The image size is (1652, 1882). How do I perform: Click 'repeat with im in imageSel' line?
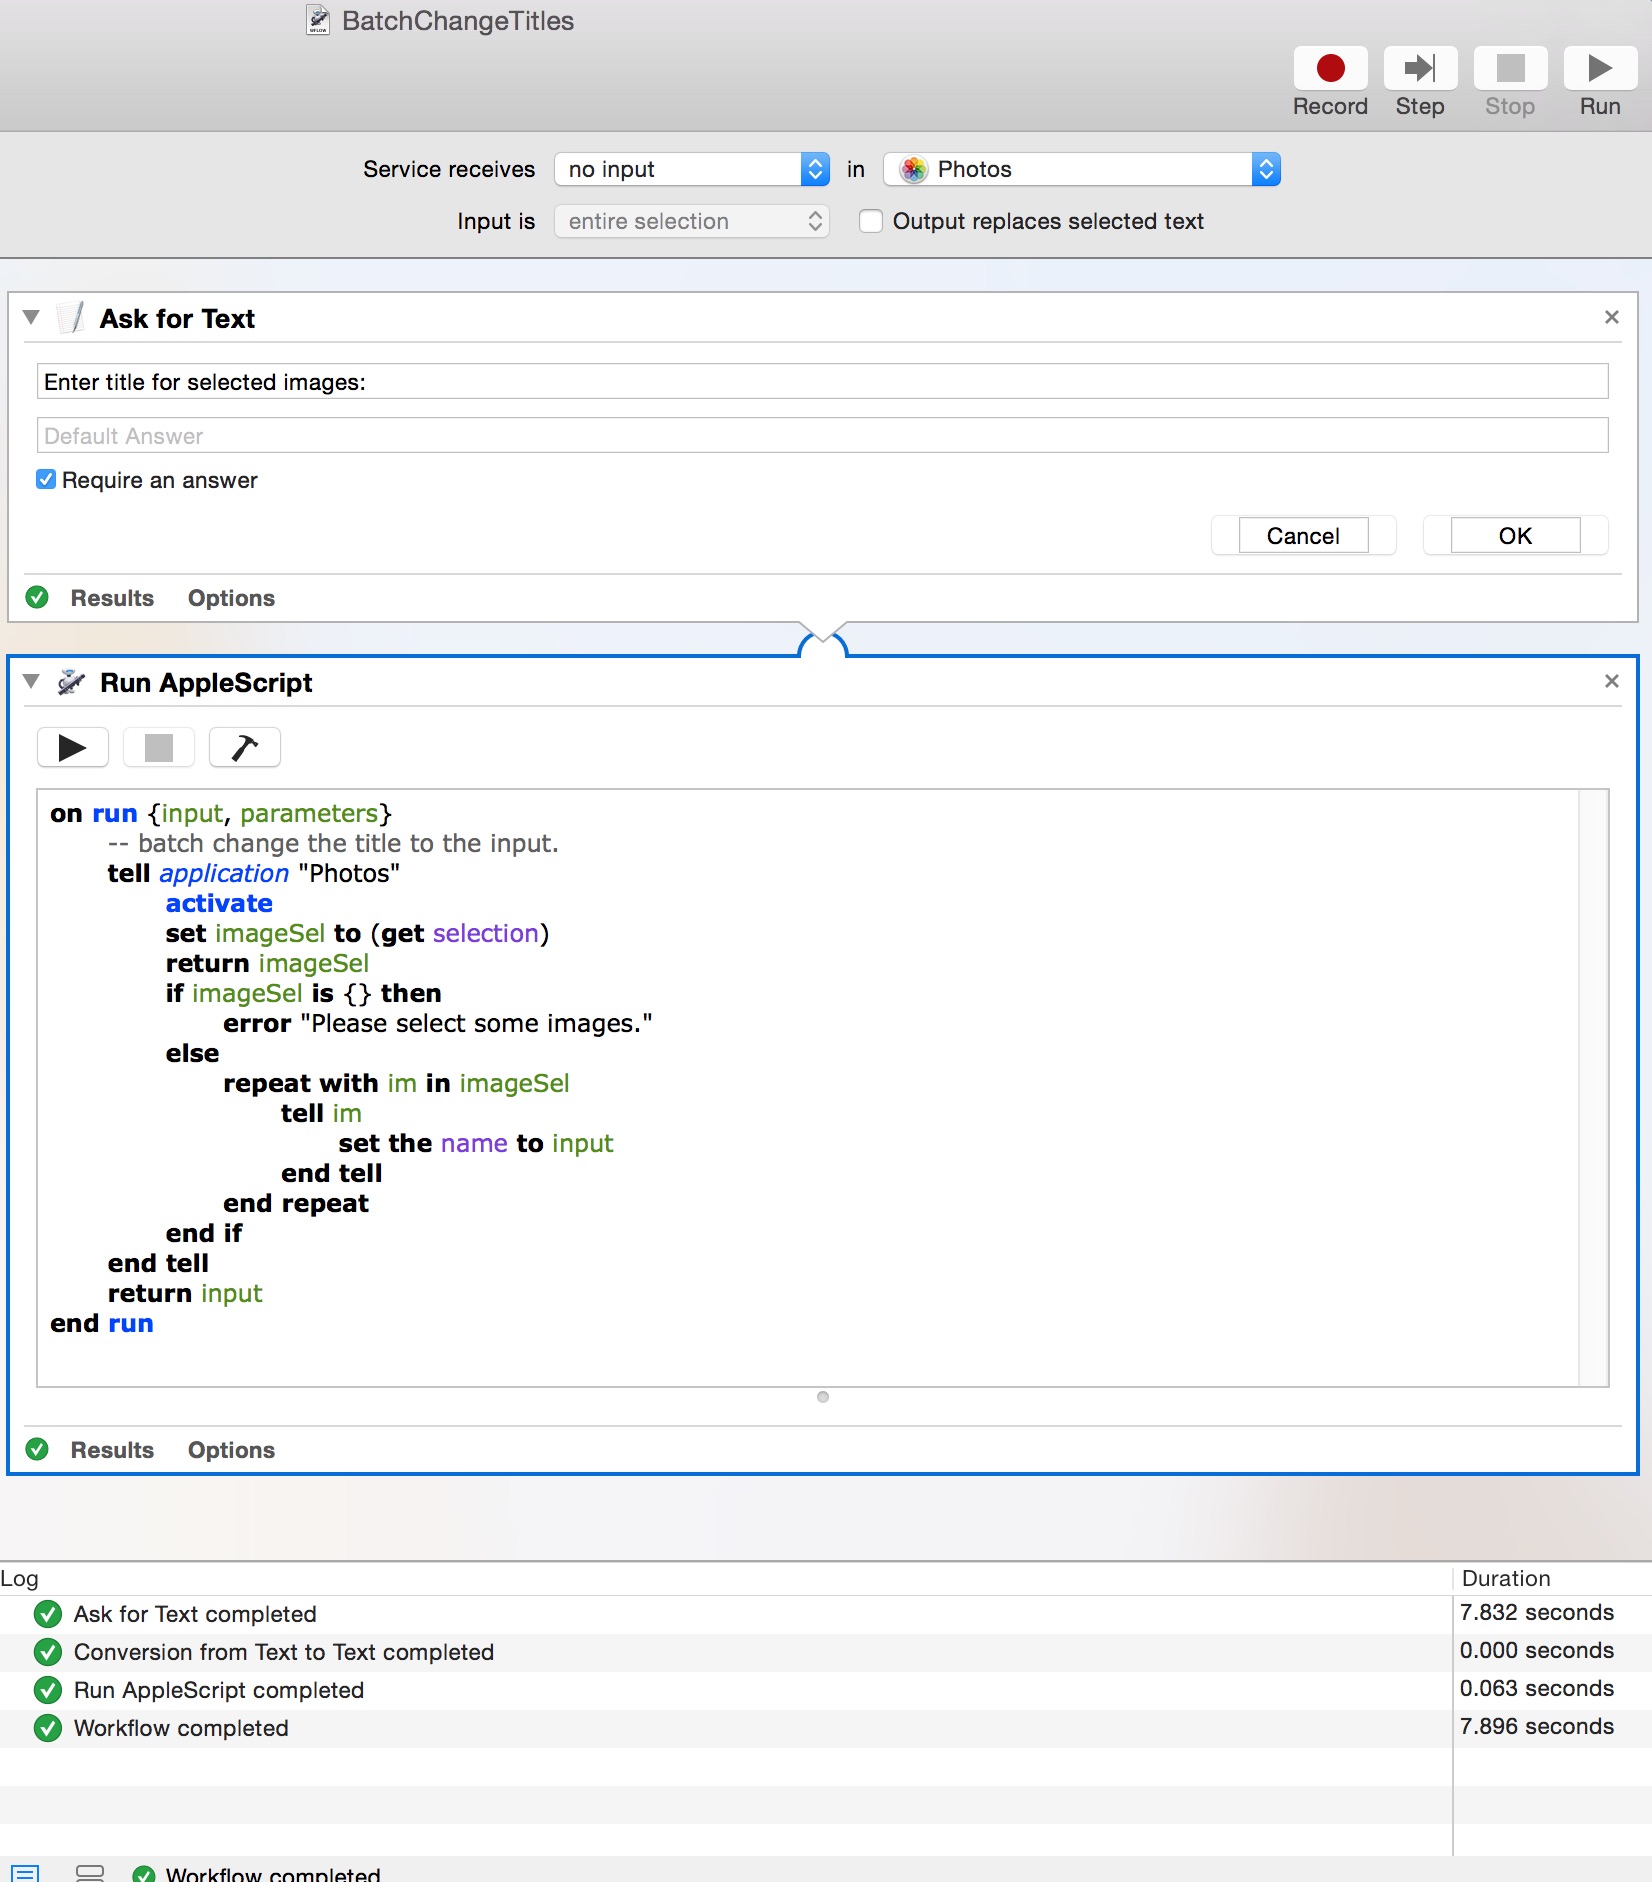pyautogui.click(x=396, y=1083)
